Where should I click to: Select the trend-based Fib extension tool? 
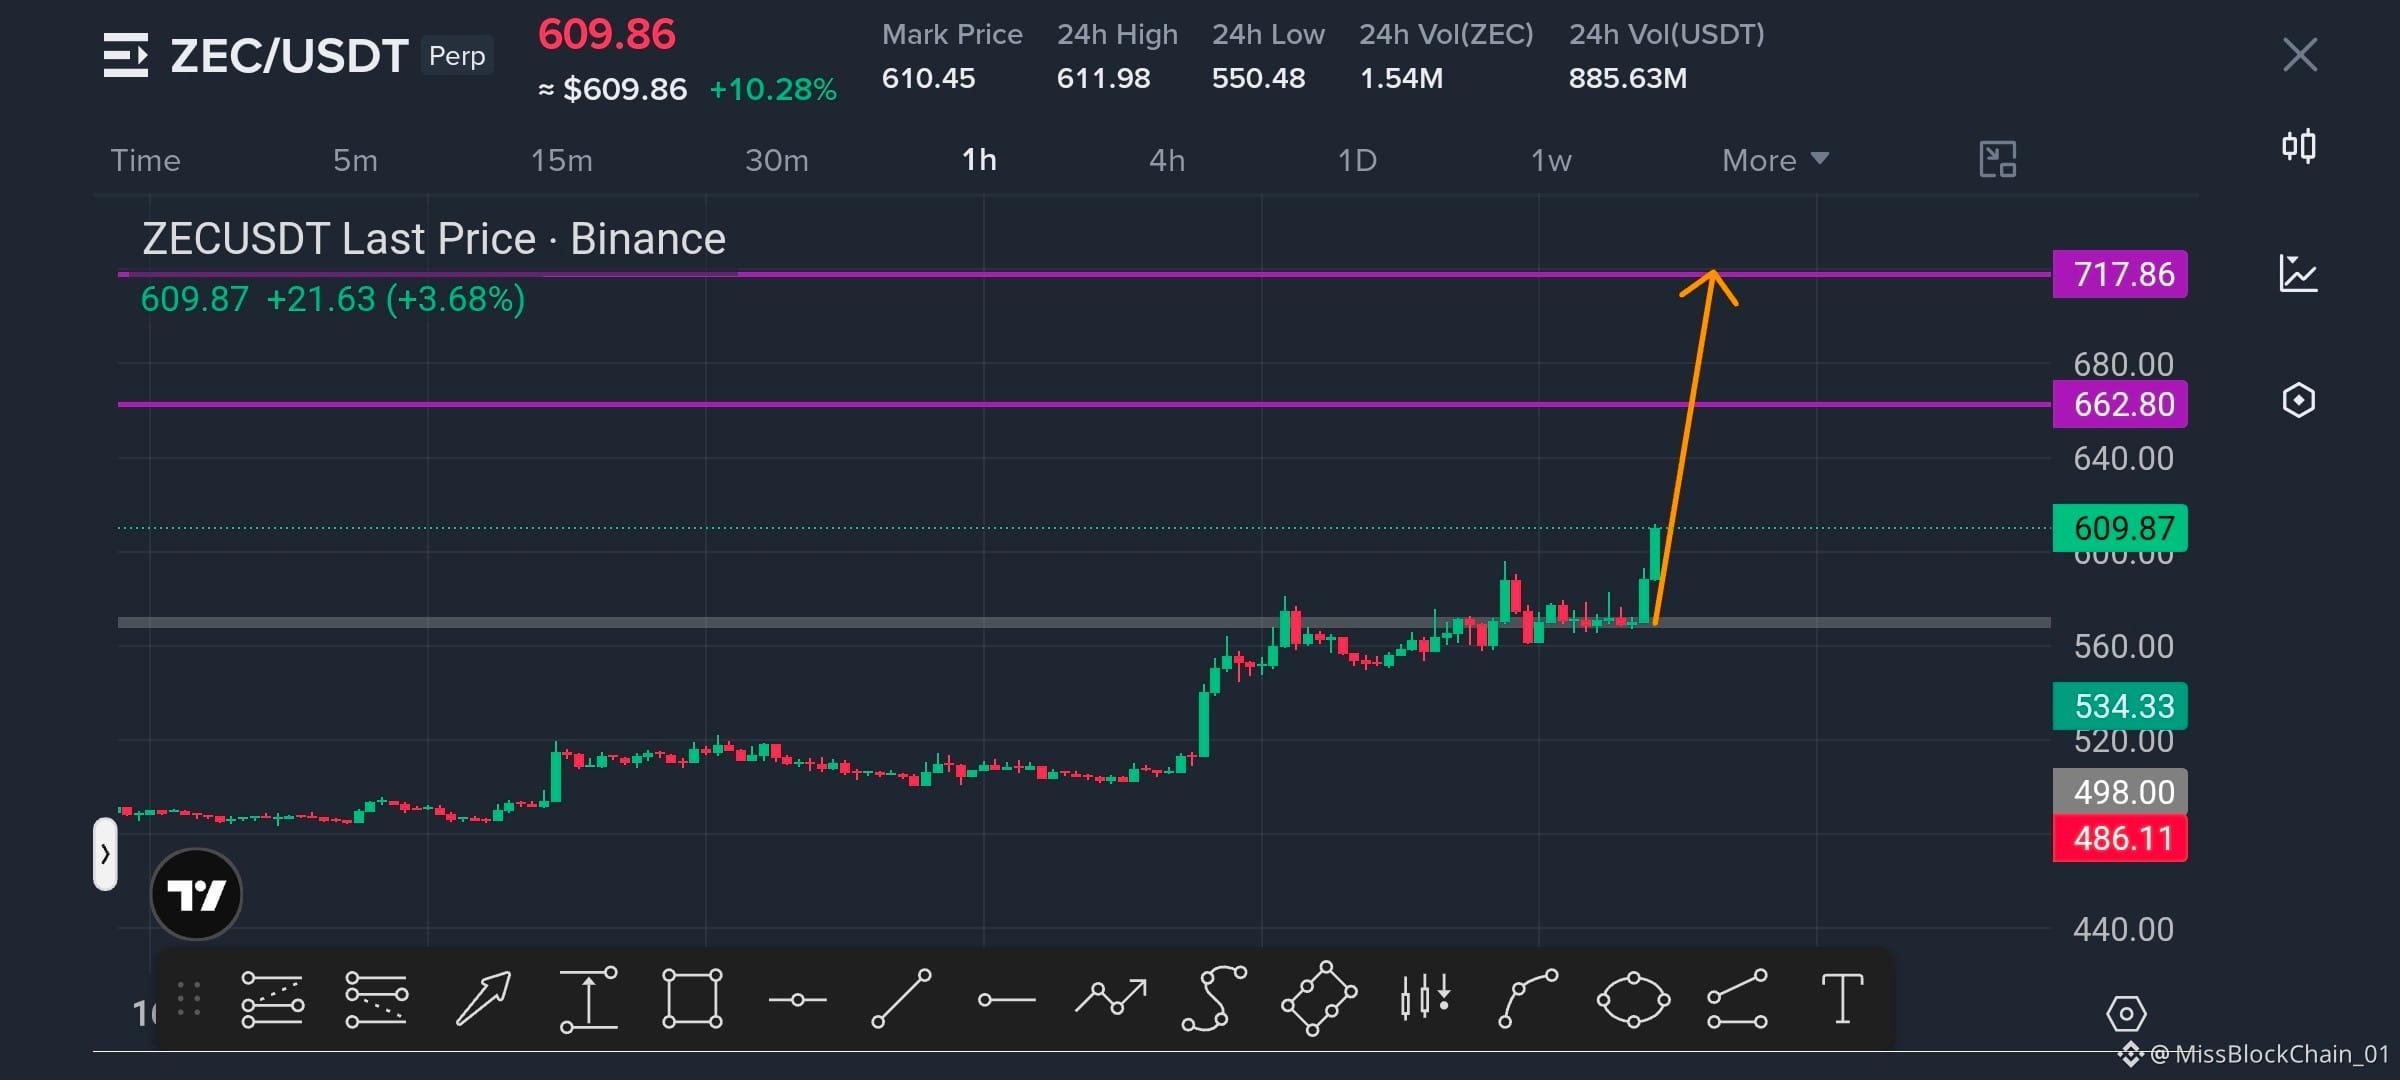coord(376,999)
